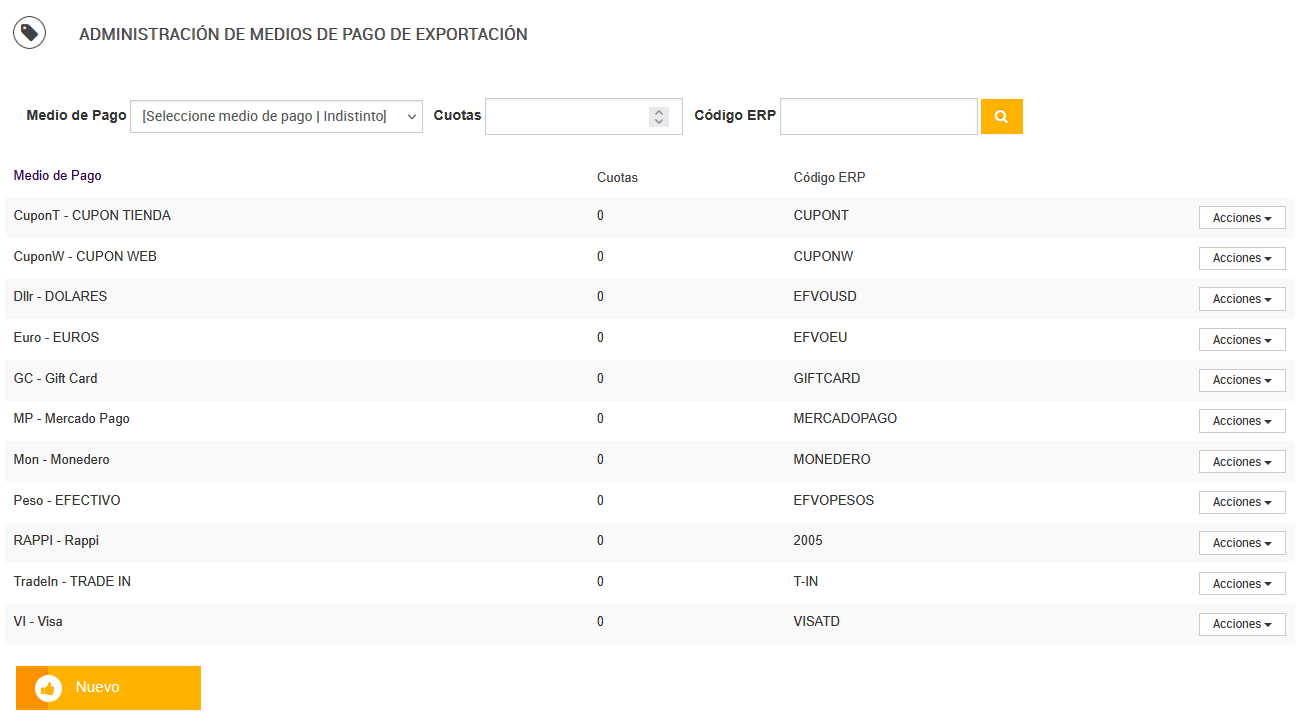This screenshot has width=1298, height=725.
Task: Click the Cuotas spinner arrows
Action: coord(658,116)
